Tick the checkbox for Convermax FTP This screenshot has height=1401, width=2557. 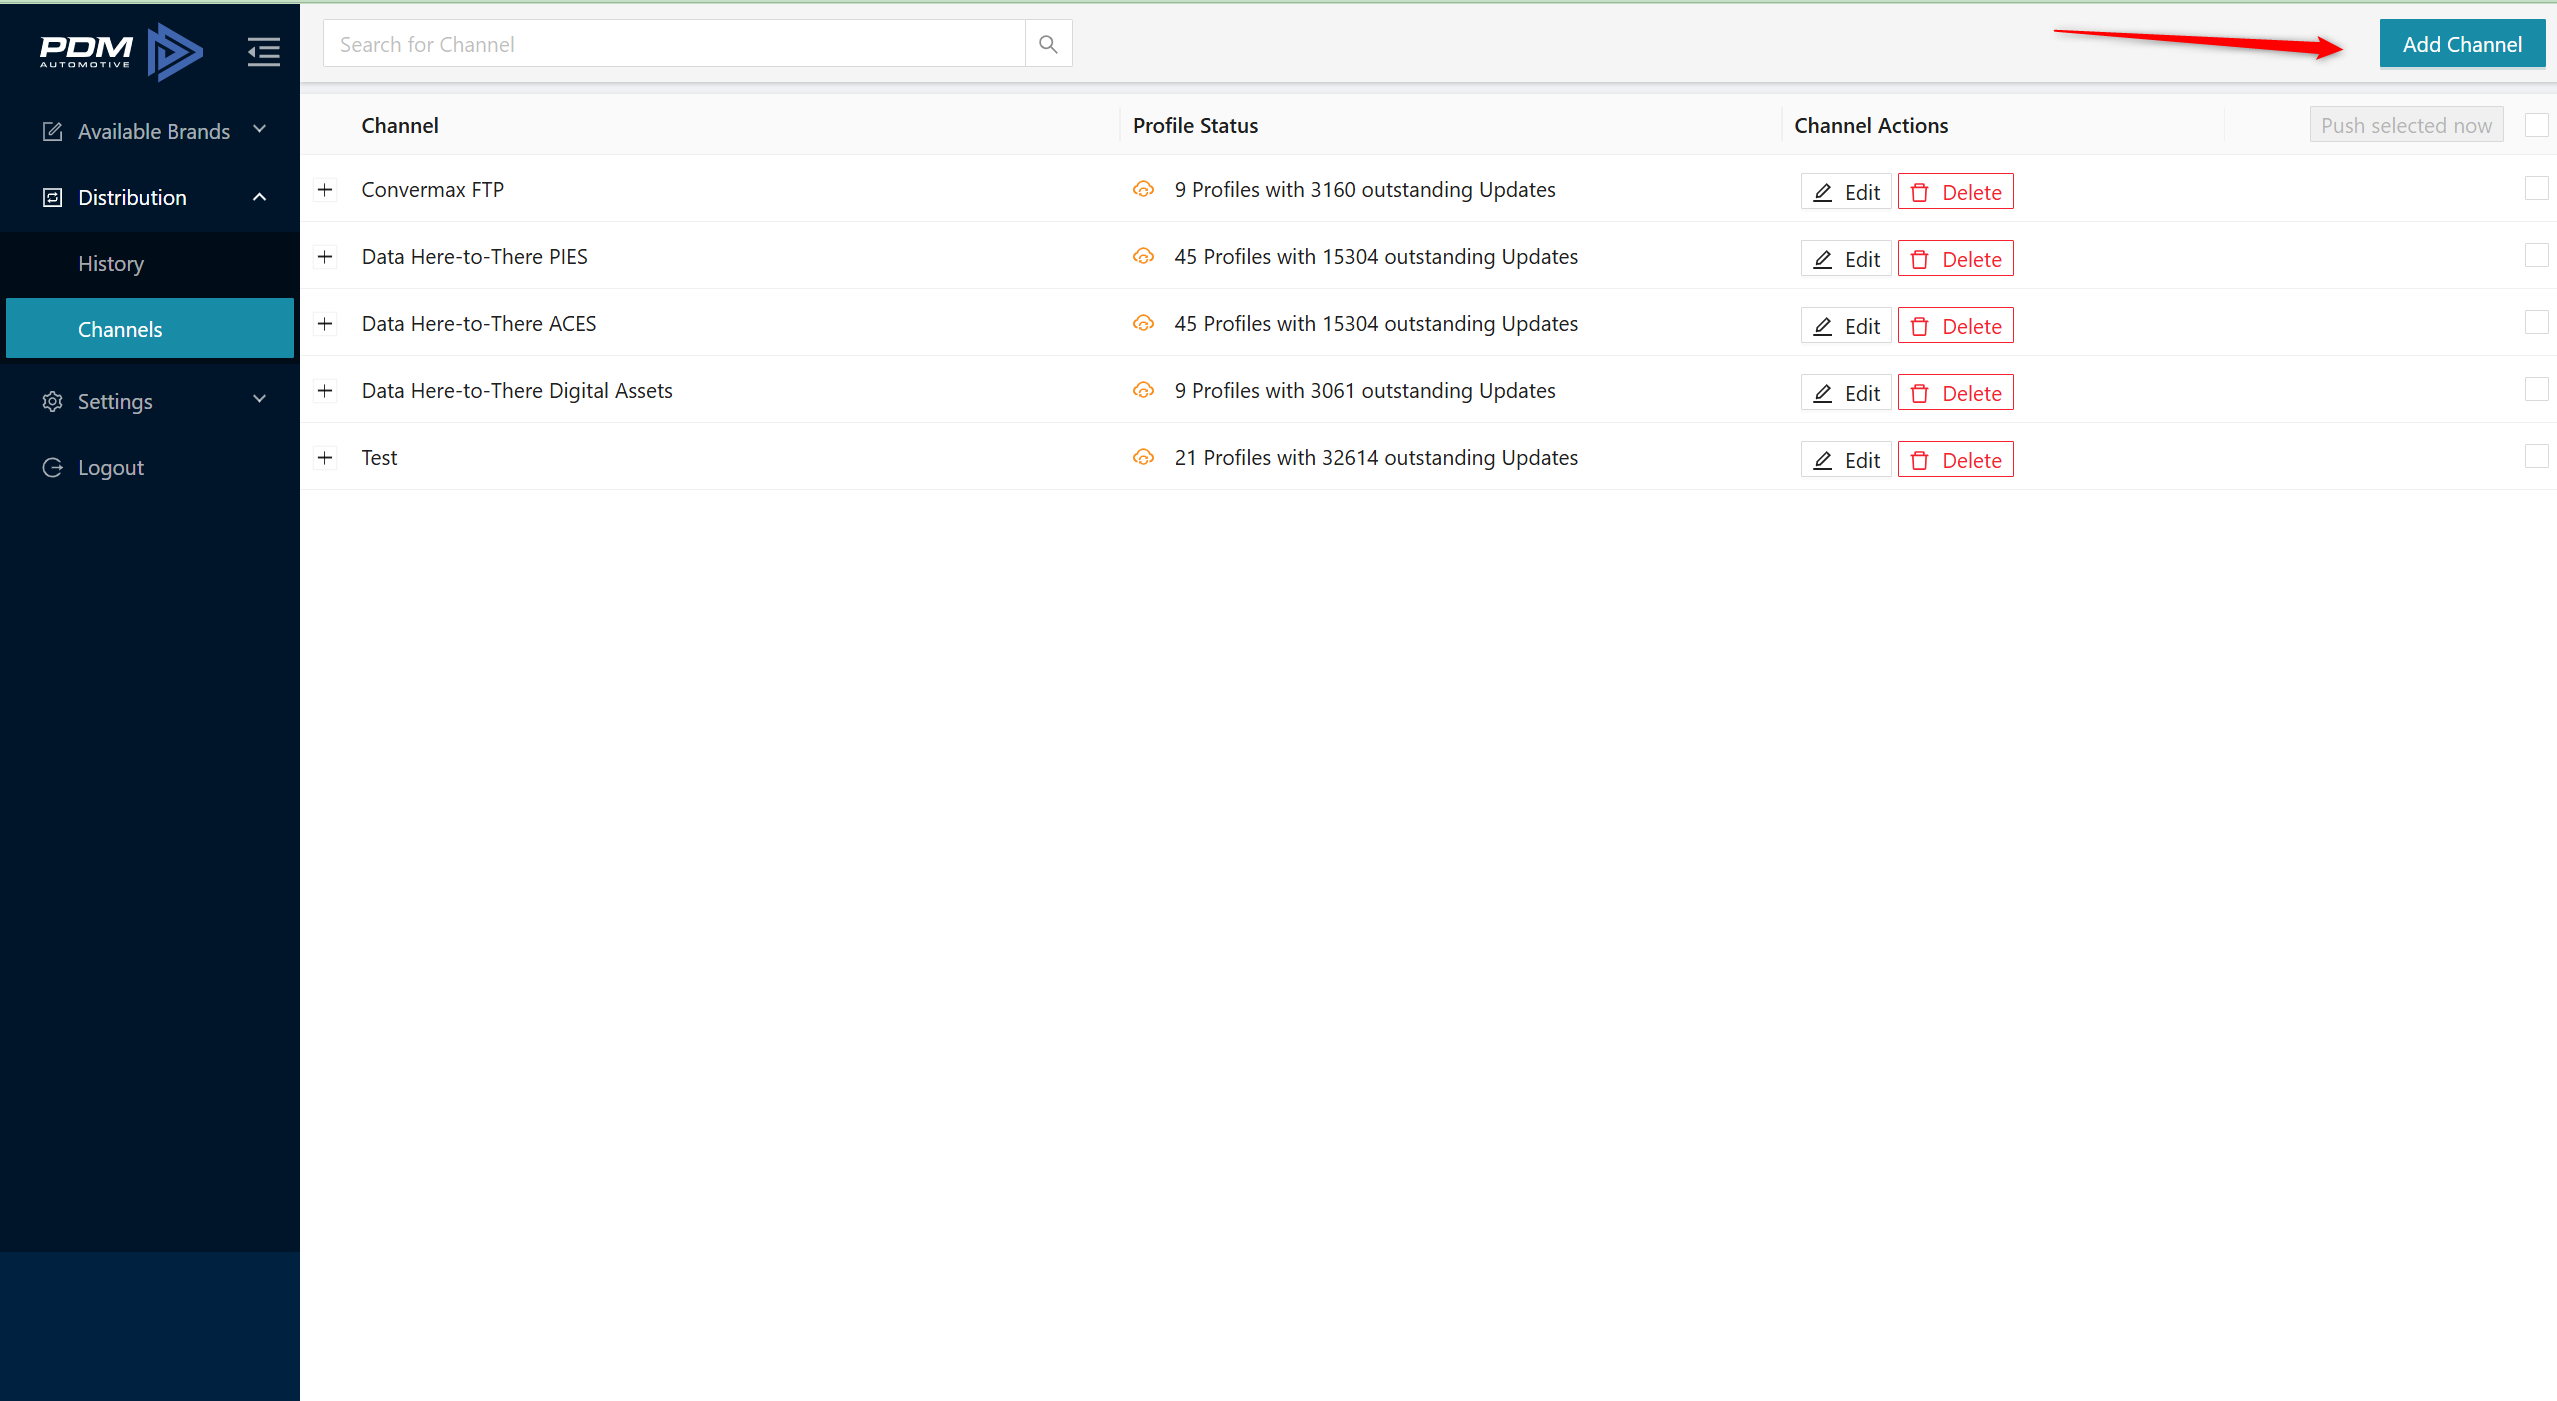2536,189
